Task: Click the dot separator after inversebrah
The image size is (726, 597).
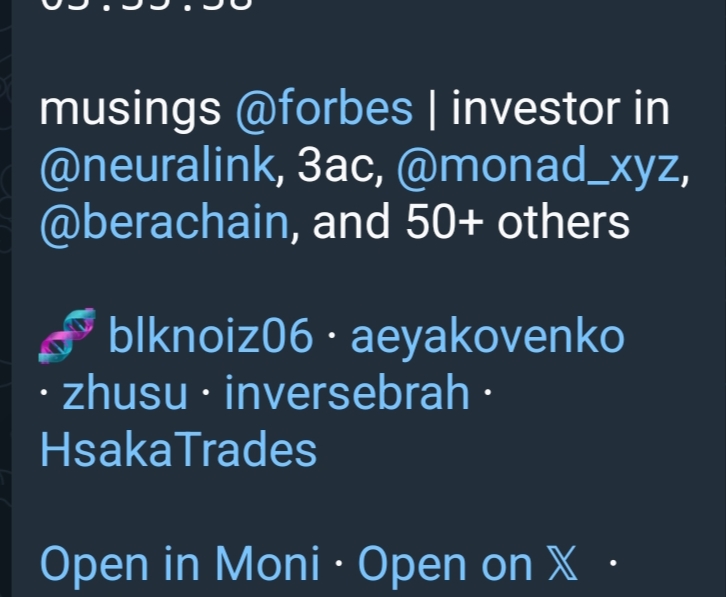Action: (x=487, y=394)
